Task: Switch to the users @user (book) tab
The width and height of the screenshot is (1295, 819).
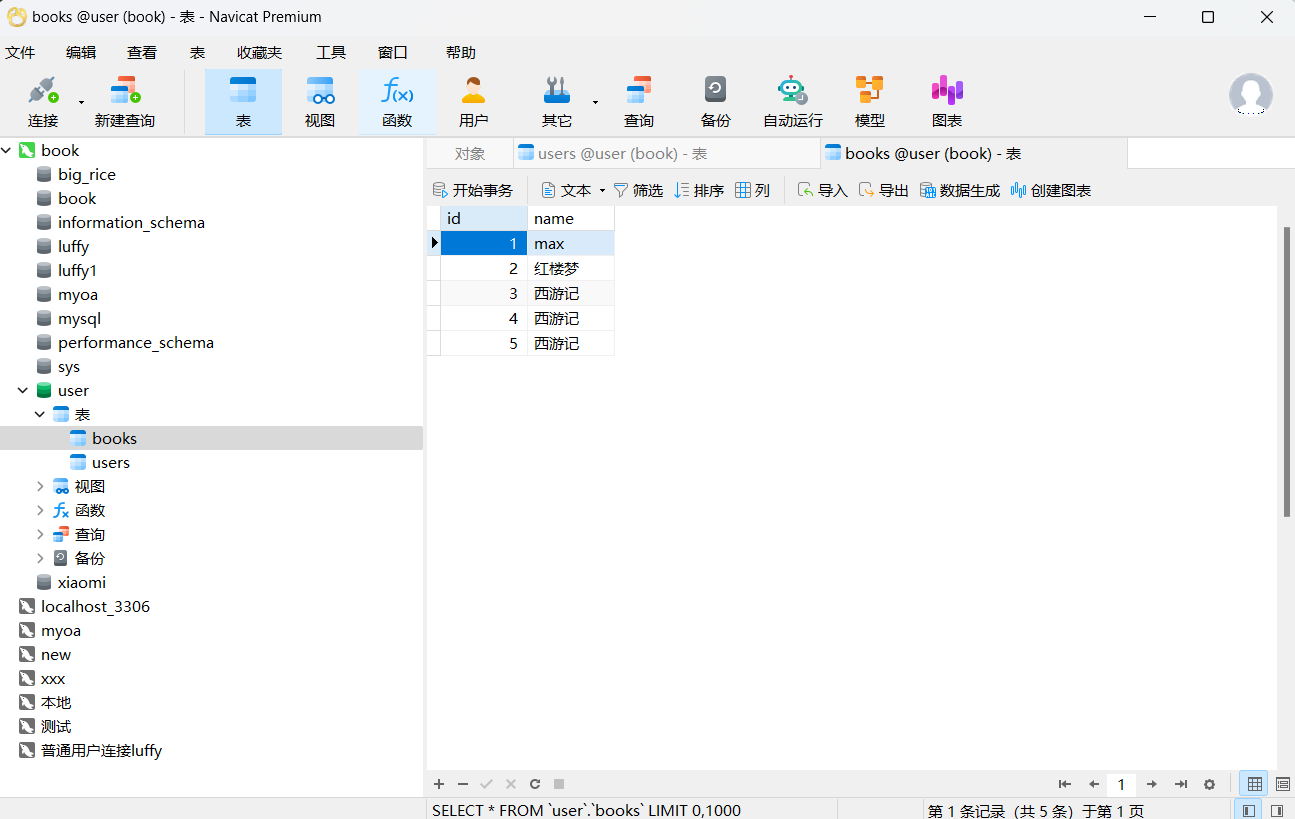Action: [x=667, y=154]
